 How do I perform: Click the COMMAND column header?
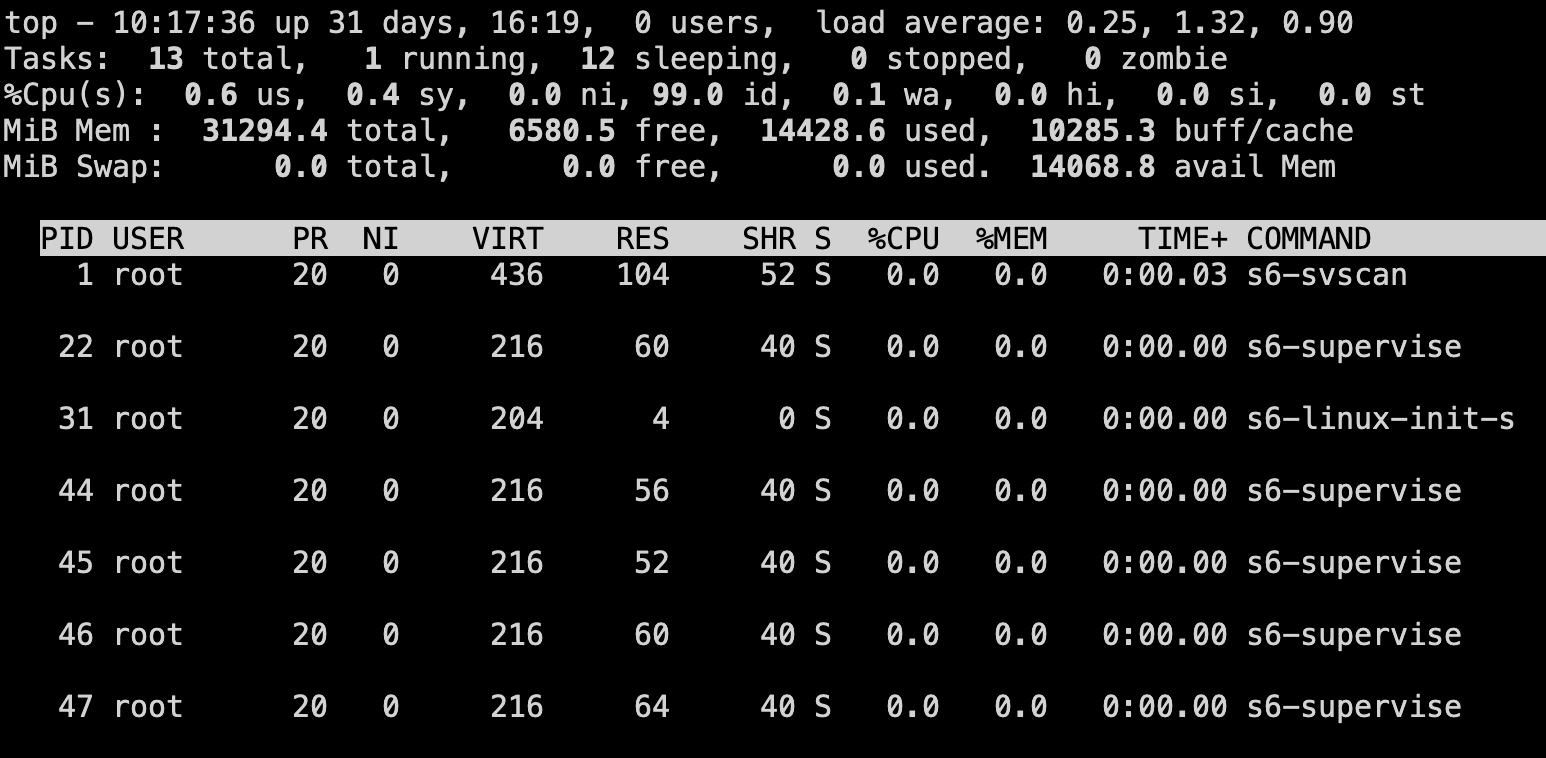coord(1308,239)
